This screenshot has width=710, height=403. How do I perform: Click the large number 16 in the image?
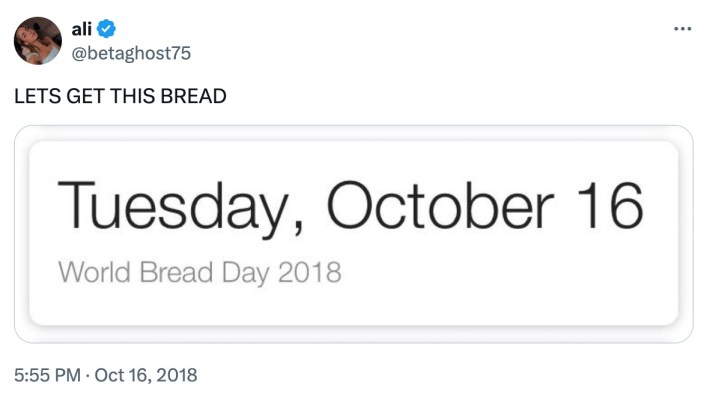[x=609, y=206]
